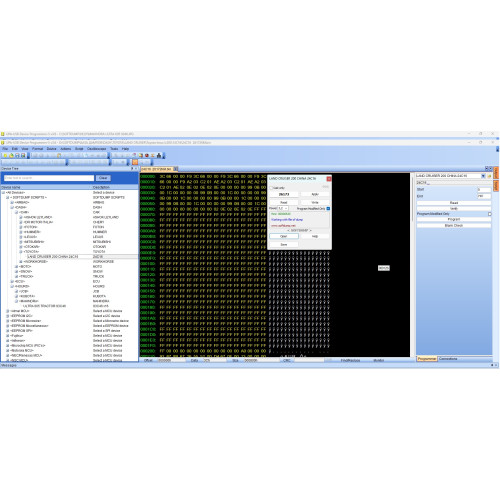The width and height of the screenshot is (500, 500).
Task: Click the red stop icon in toolbar
Action: coord(147,155)
